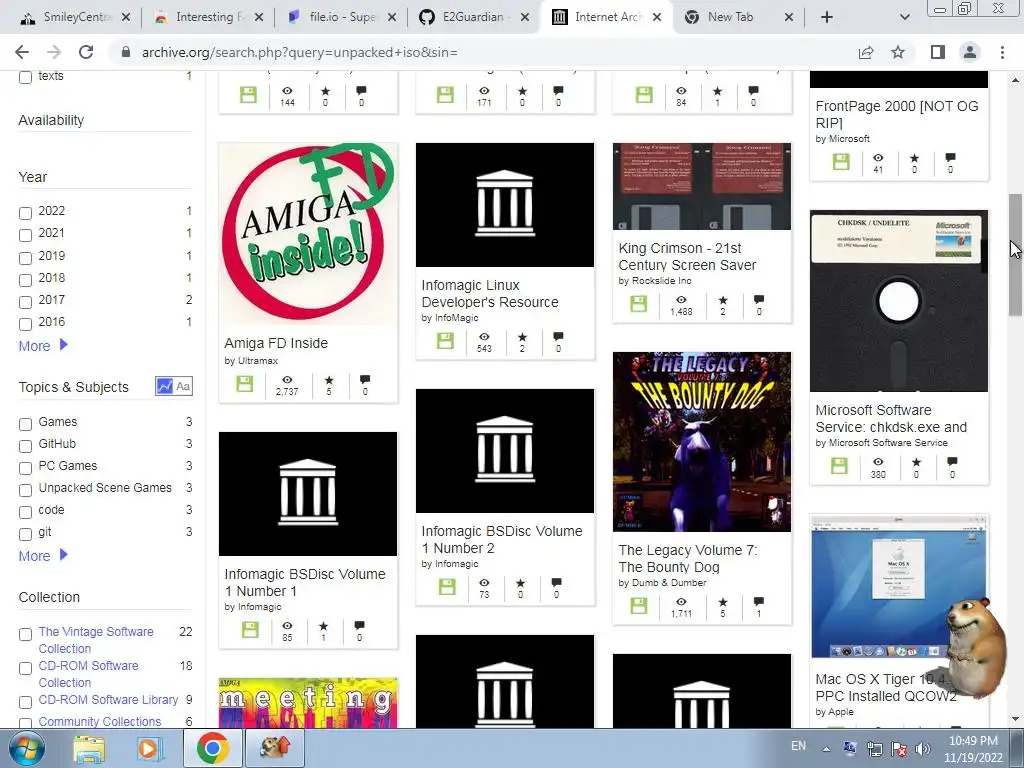1024x768 pixels.
Task: Open Amiga Inside thumbnail image
Action: [x=308, y=234]
